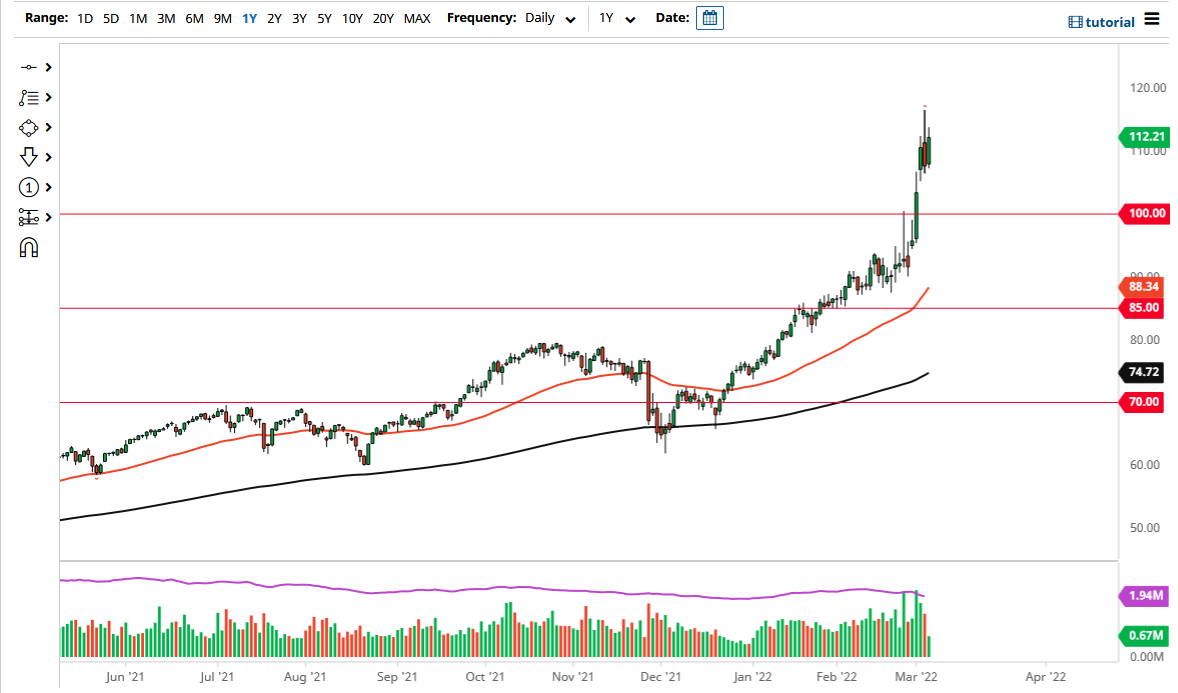Open the hamburger menu
This screenshot has width=1178, height=693.
[1152, 19]
